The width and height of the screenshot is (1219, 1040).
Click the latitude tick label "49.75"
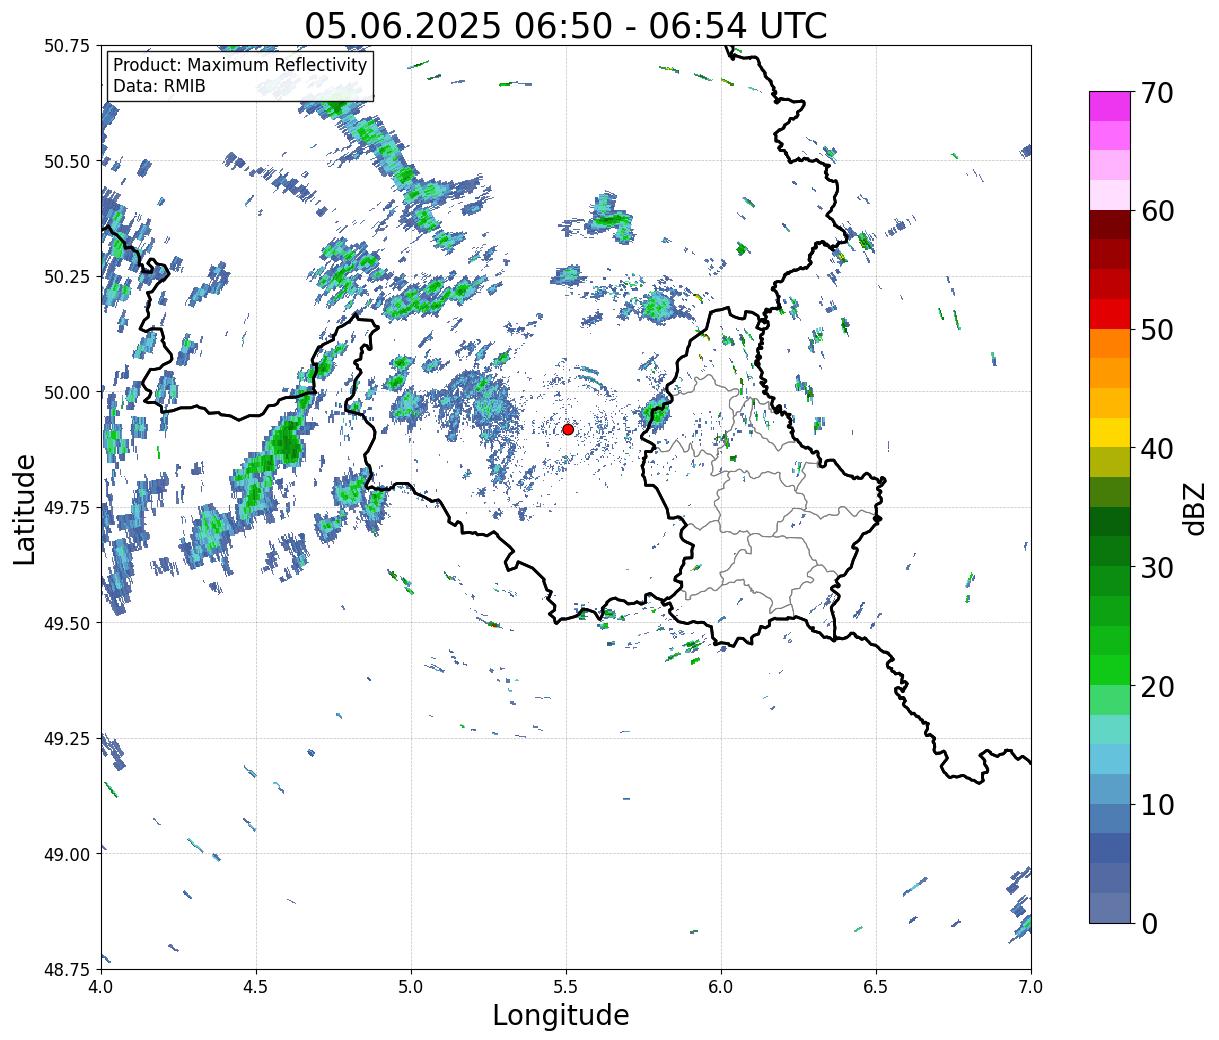(x=67, y=508)
